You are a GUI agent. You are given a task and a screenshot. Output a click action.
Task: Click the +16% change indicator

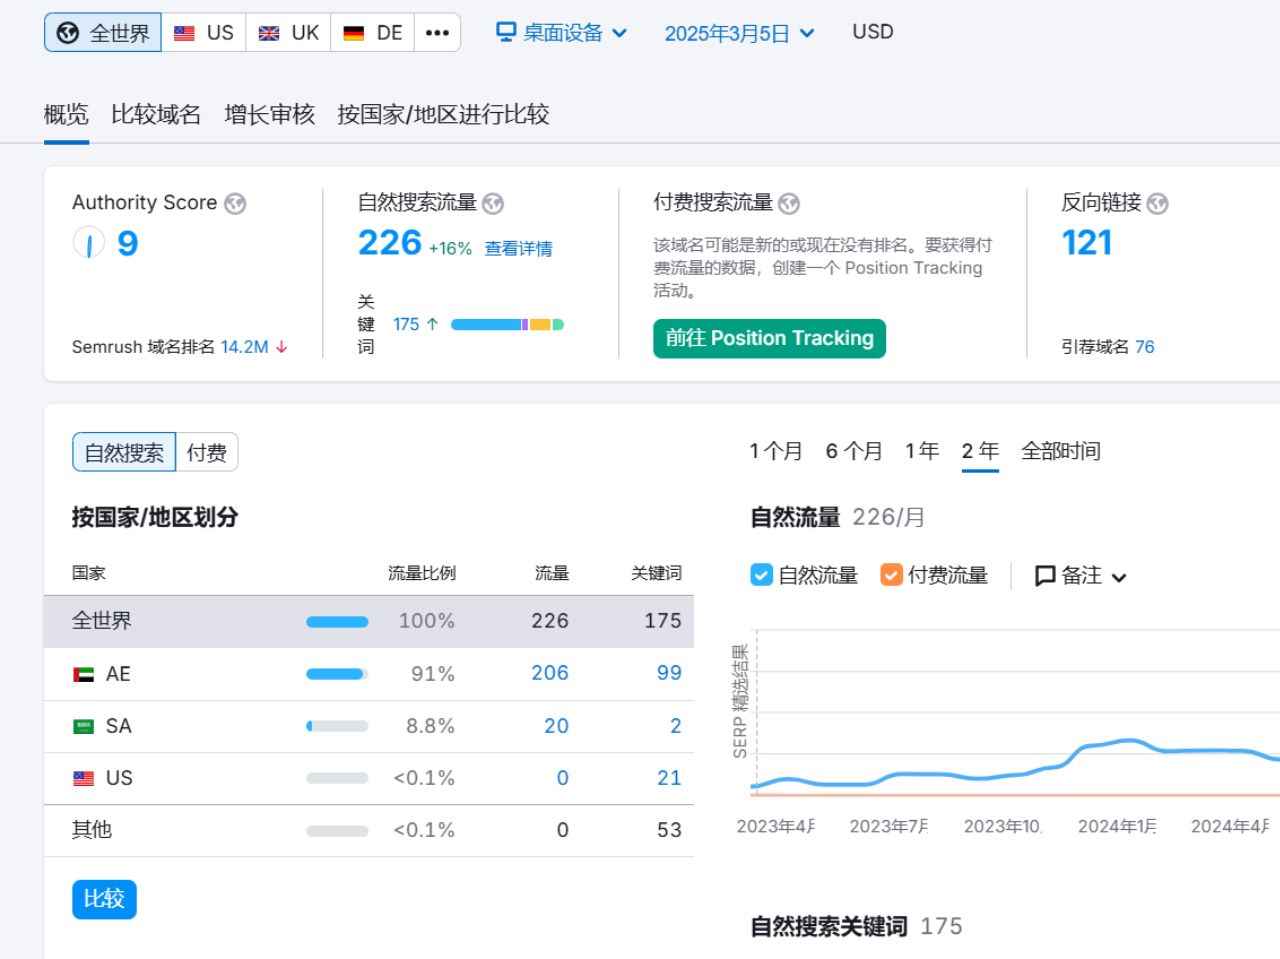450,249
